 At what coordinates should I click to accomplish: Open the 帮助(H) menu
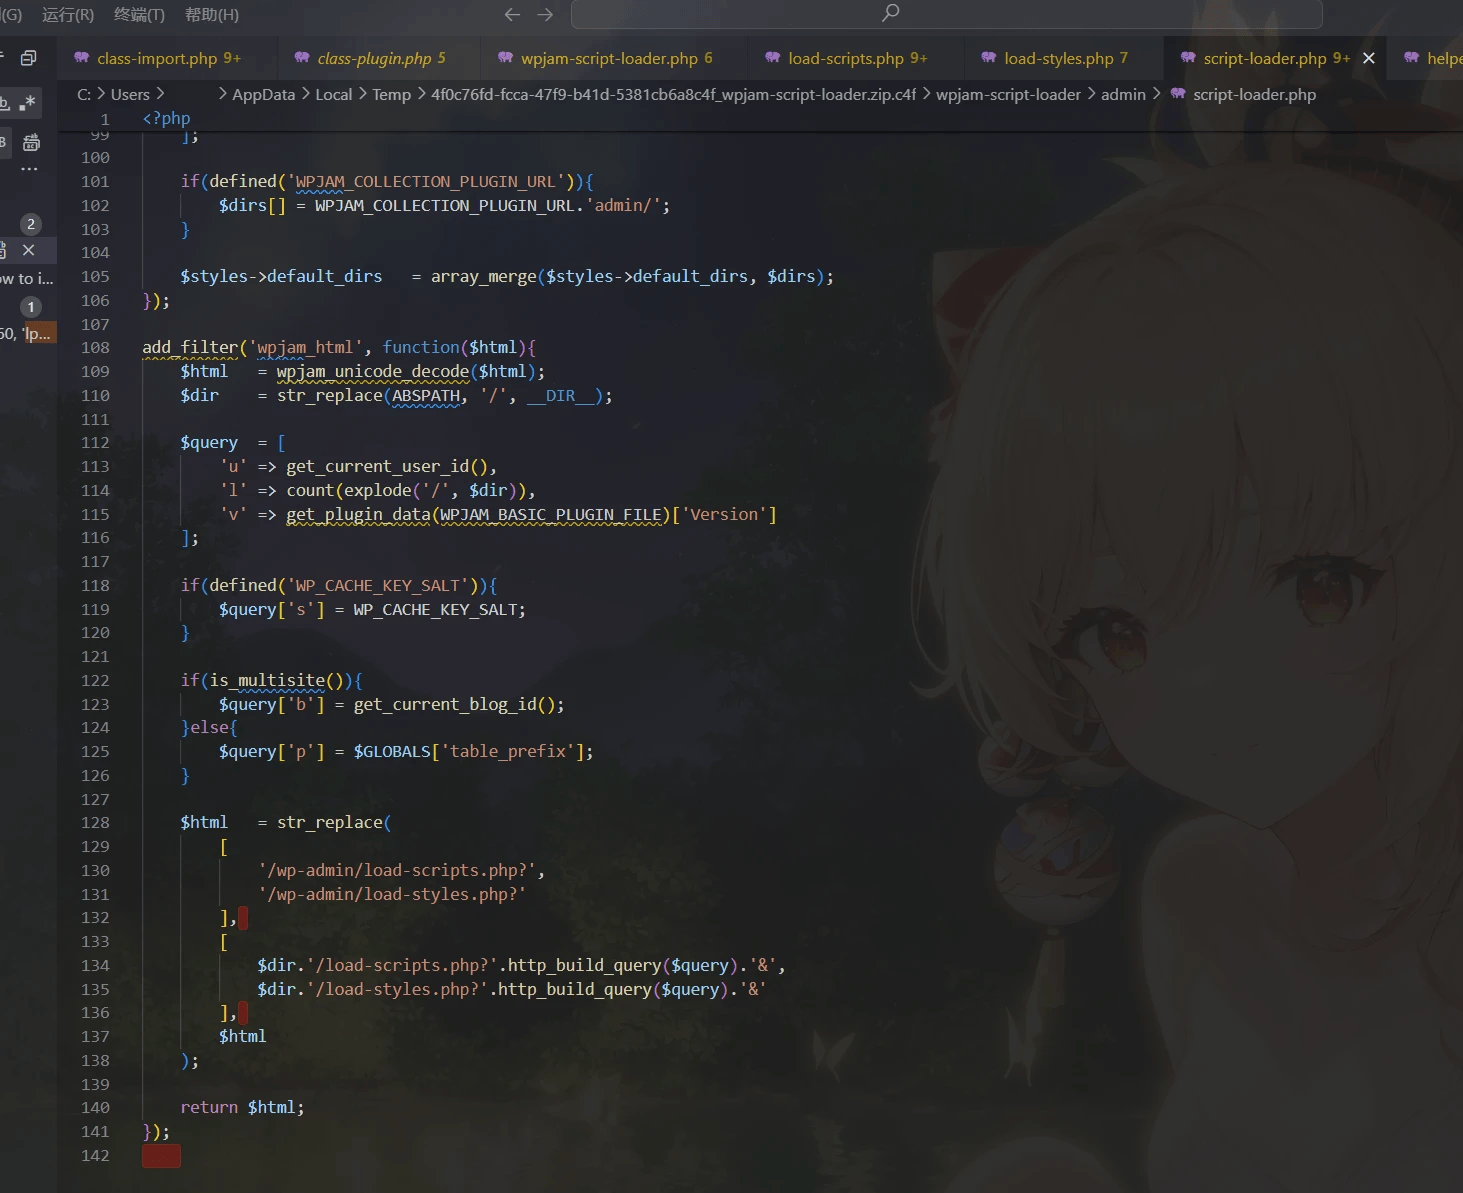[x=212, y=15]
